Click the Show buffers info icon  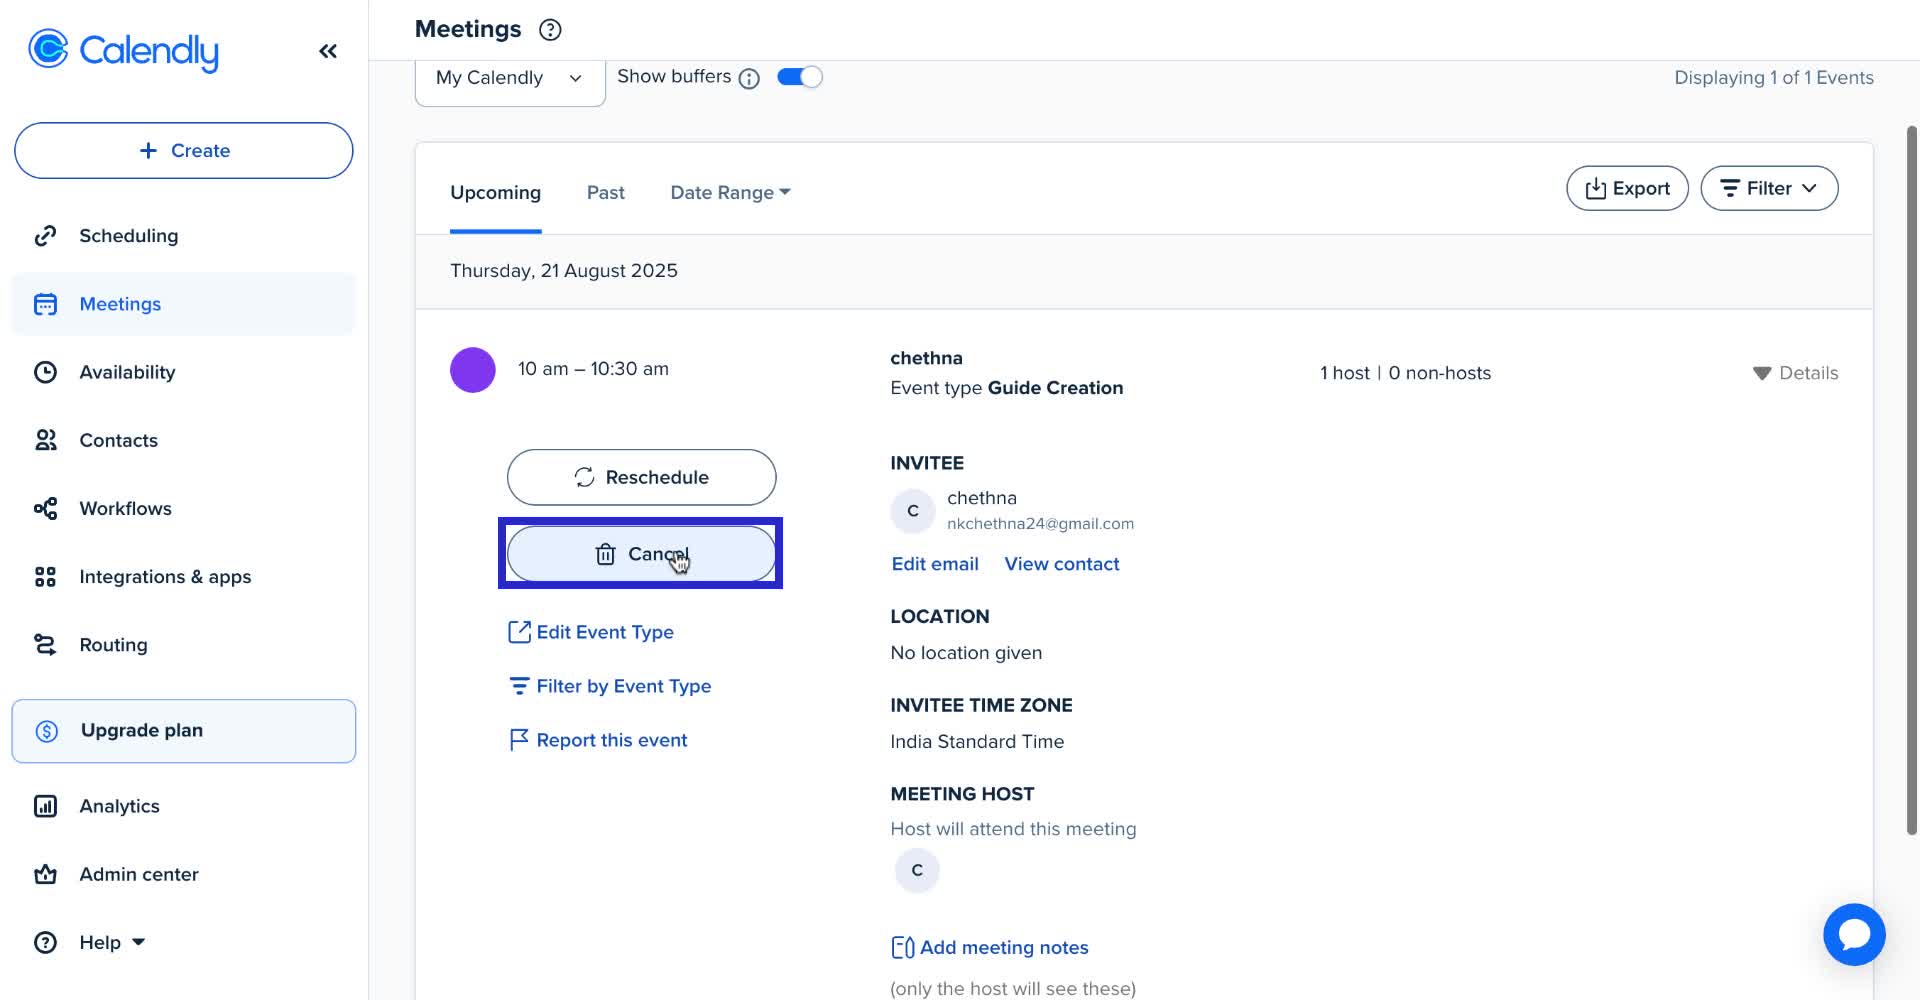point(749,78)
